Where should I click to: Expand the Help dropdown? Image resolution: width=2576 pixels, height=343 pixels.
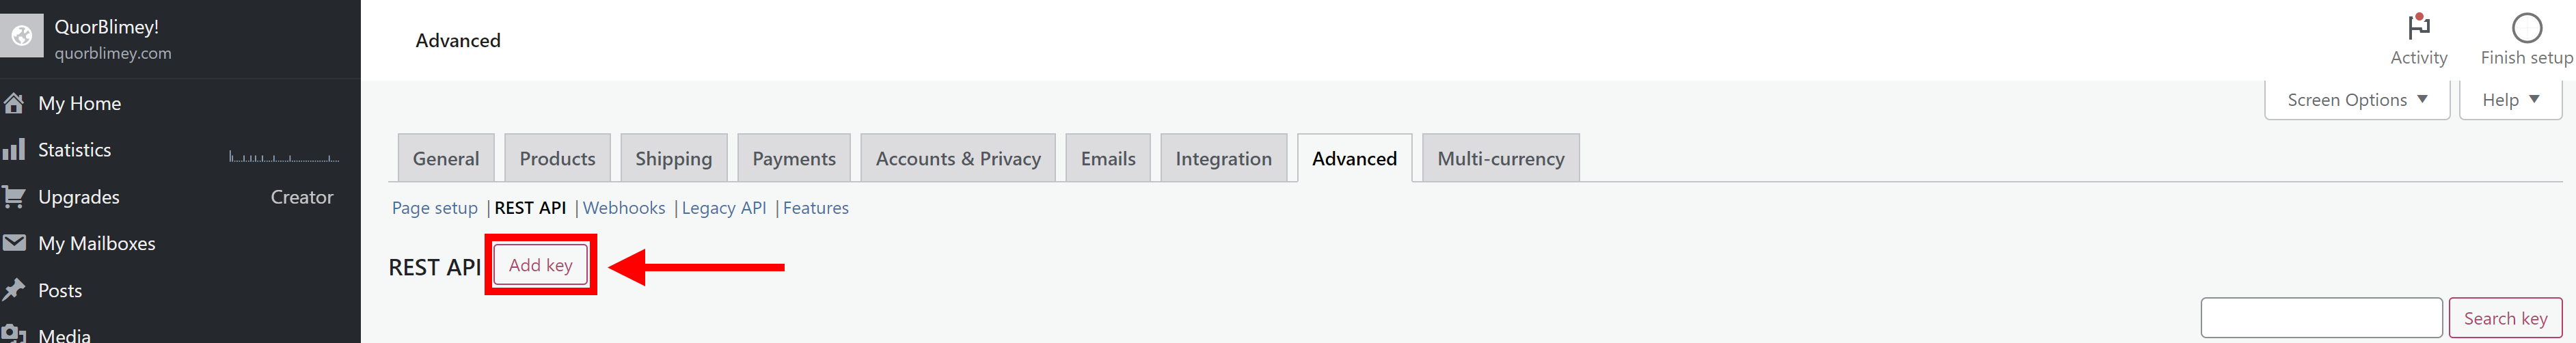(2510, 100)
